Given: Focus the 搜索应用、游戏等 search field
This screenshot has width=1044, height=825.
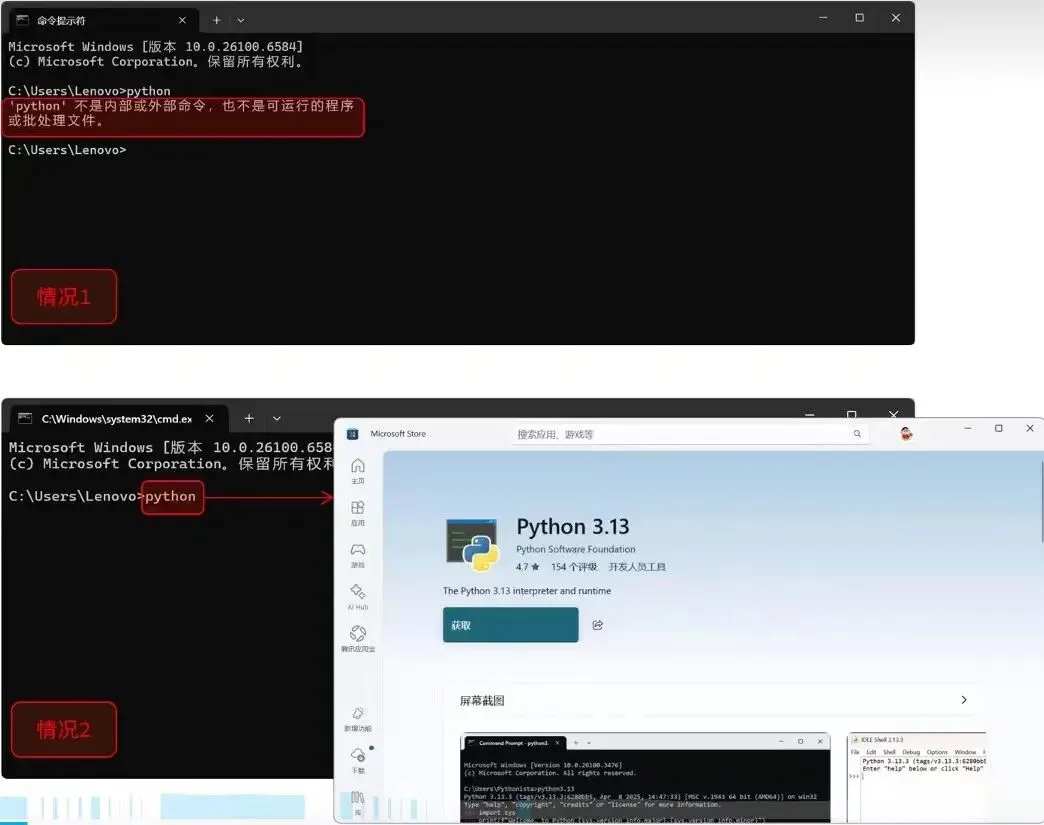Looking at the screenshot, I should 690,434.
